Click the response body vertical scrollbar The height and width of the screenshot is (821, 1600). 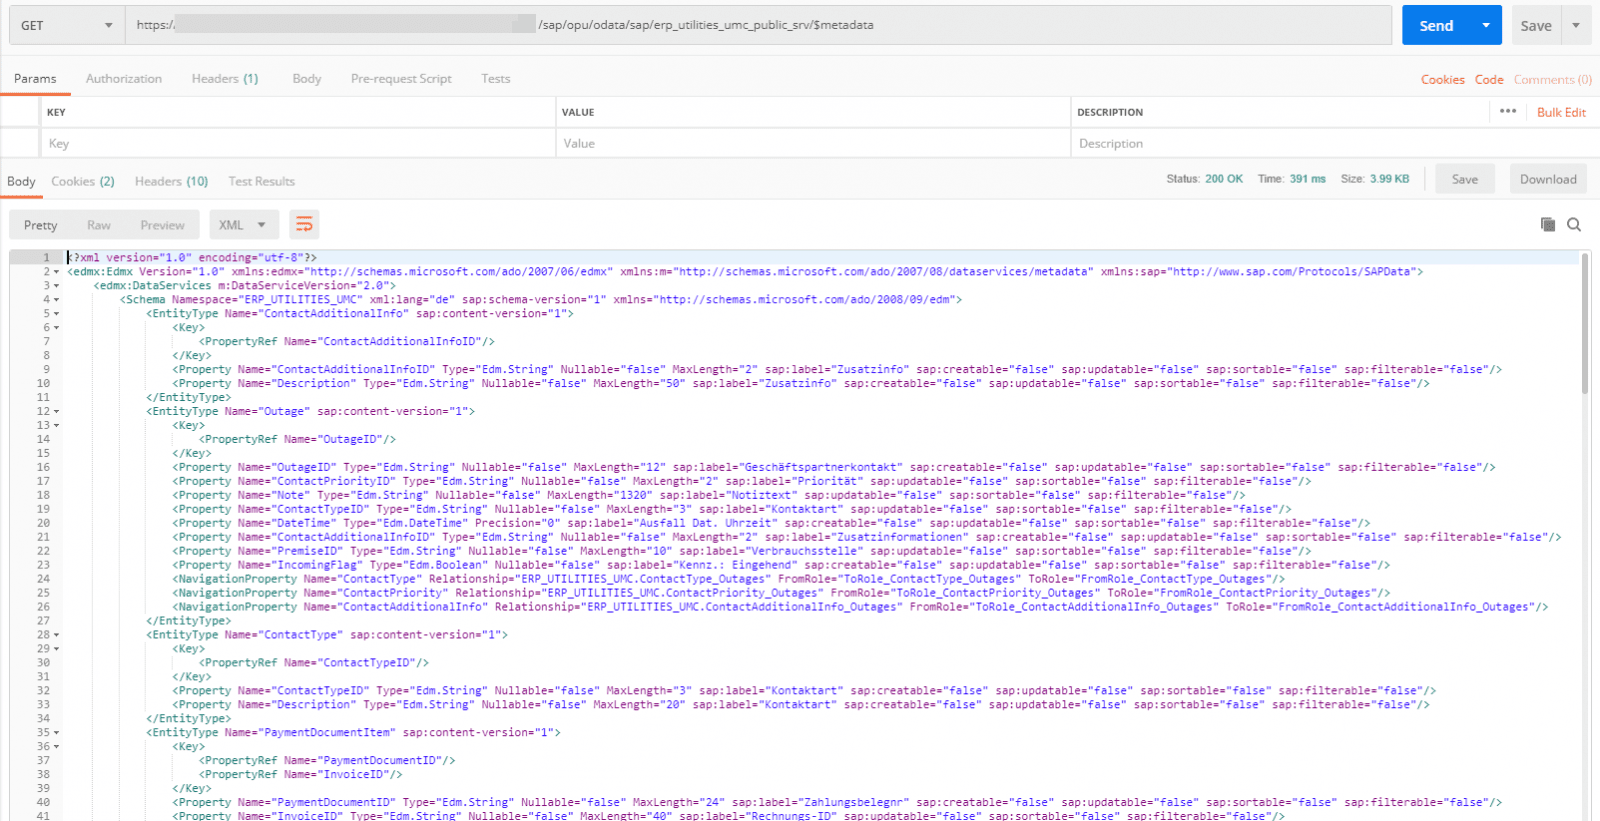click(1585, 324)
